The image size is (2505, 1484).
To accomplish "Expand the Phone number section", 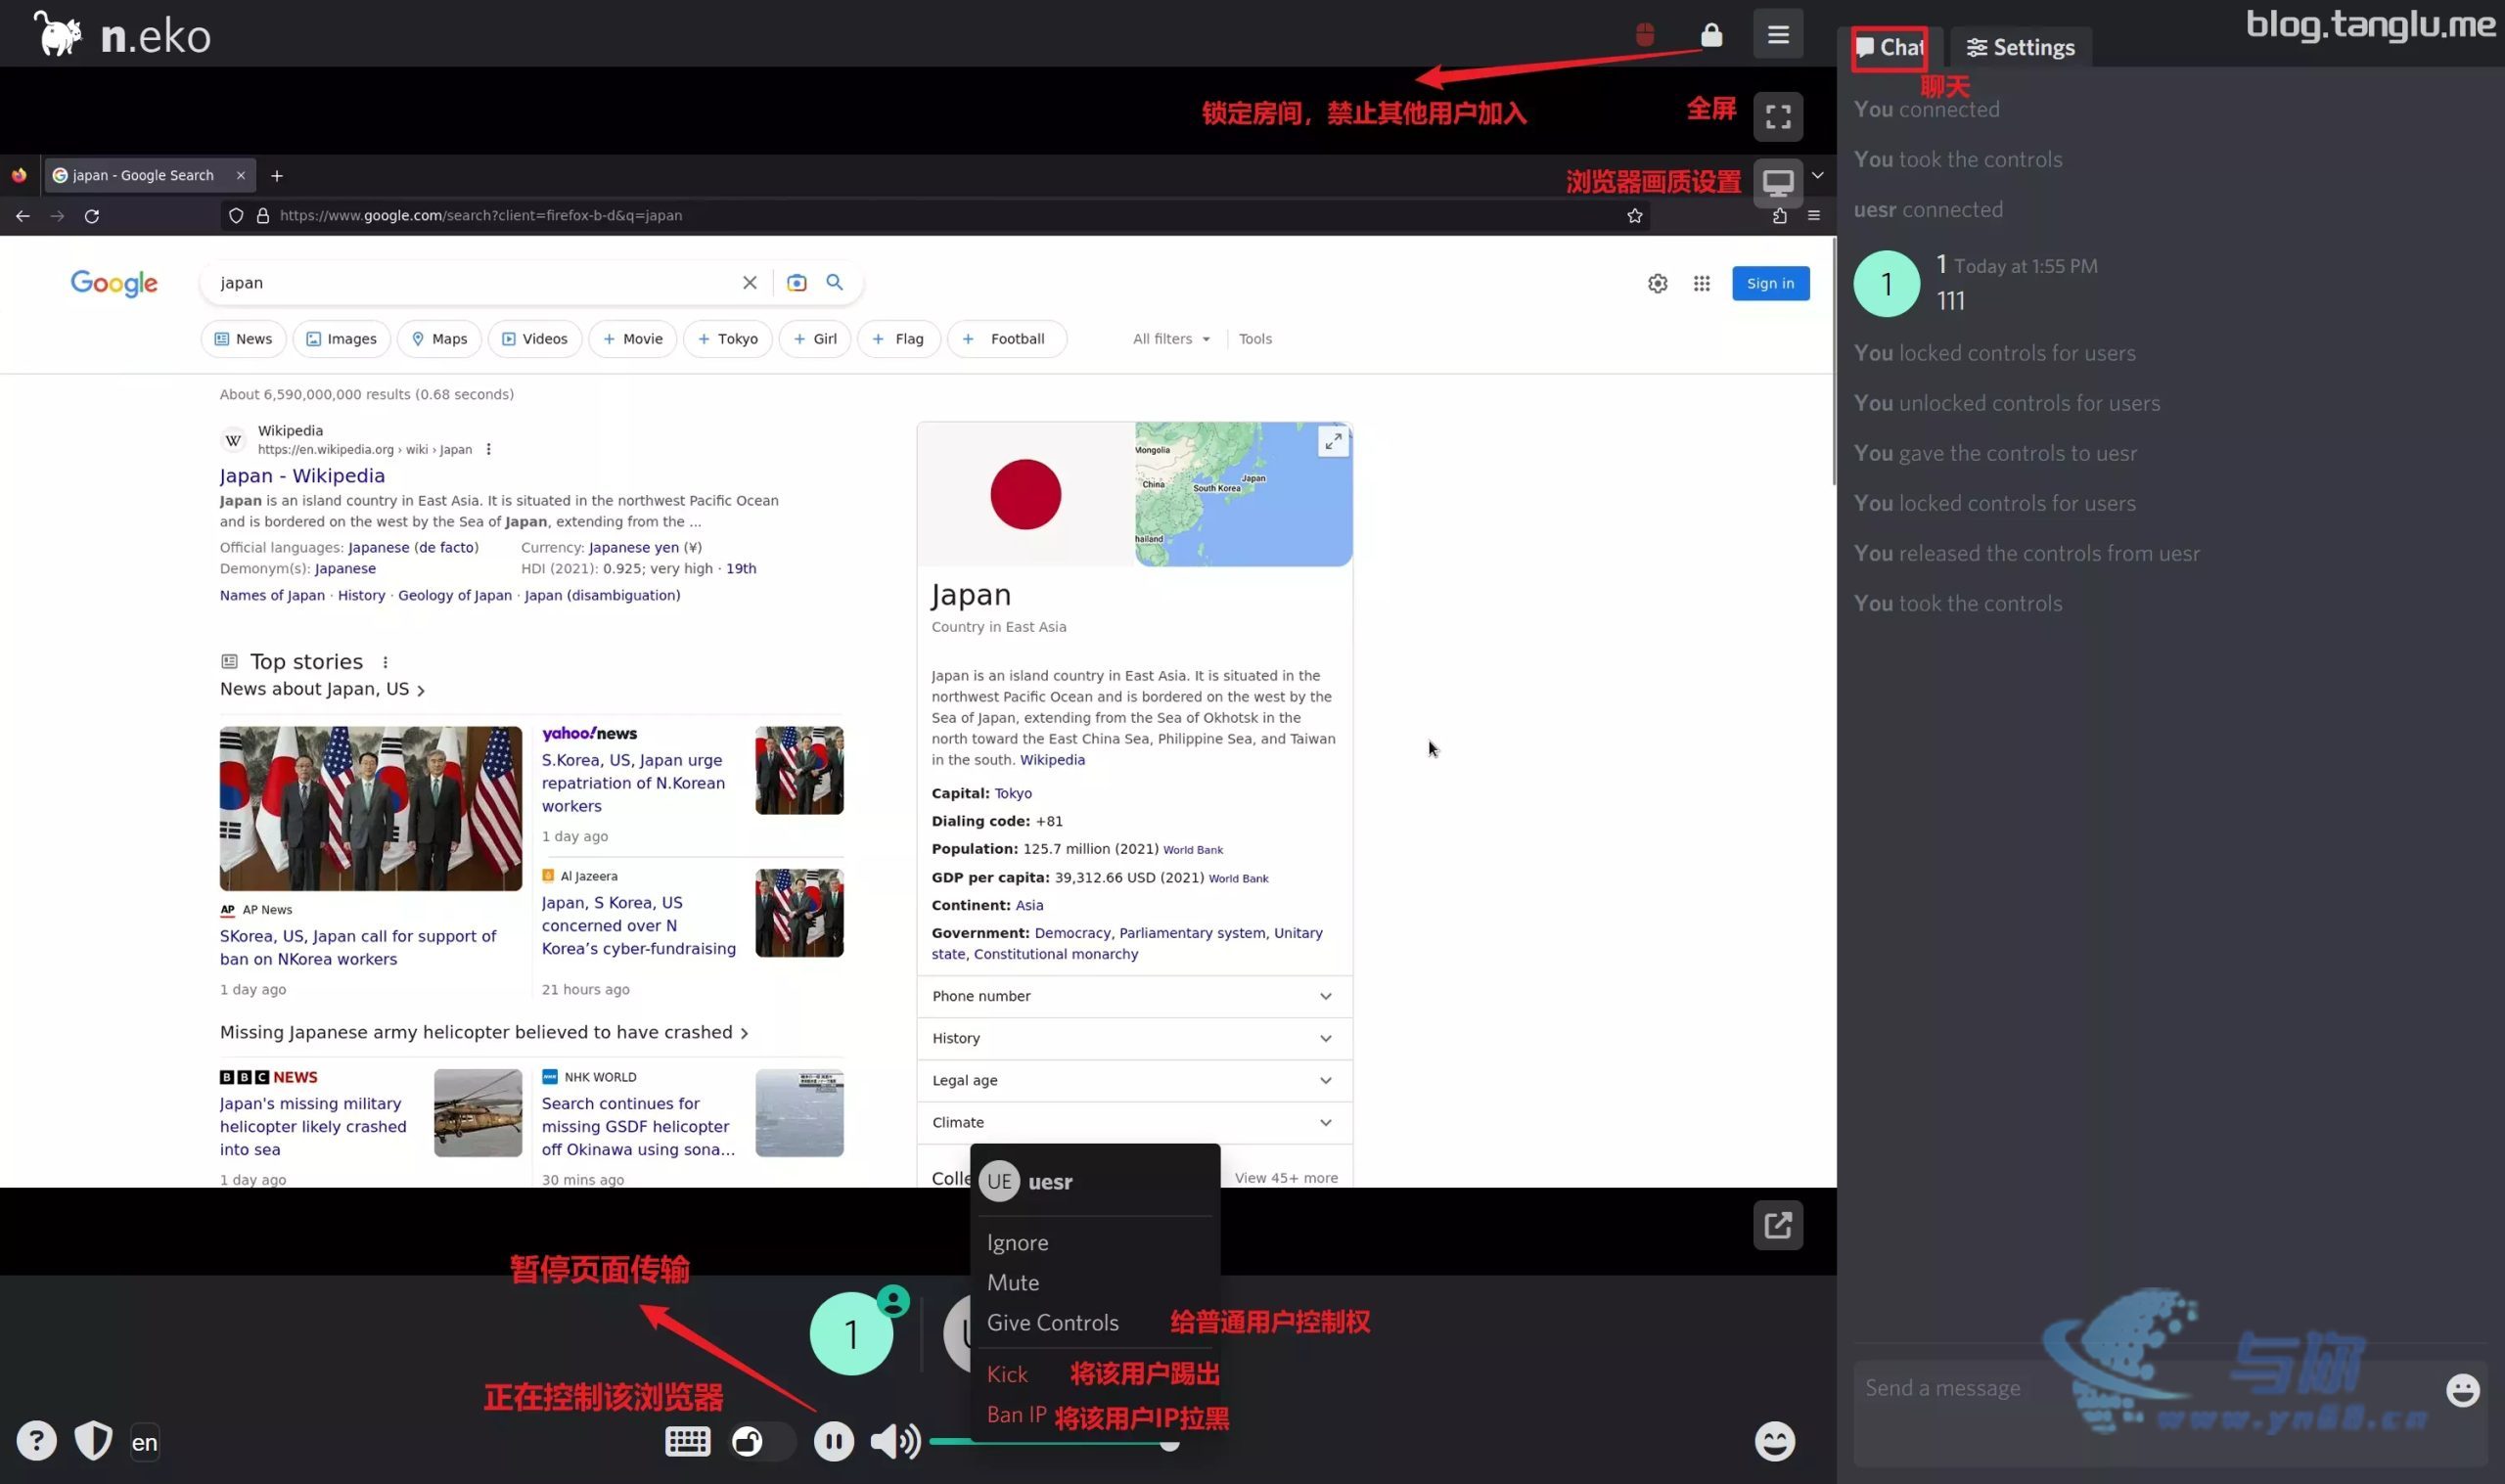I will point(1134,996).
